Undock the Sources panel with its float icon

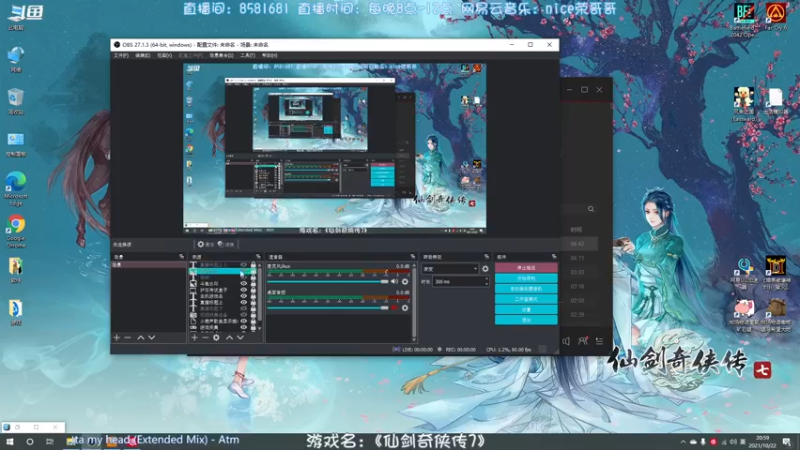click(258, 257)
